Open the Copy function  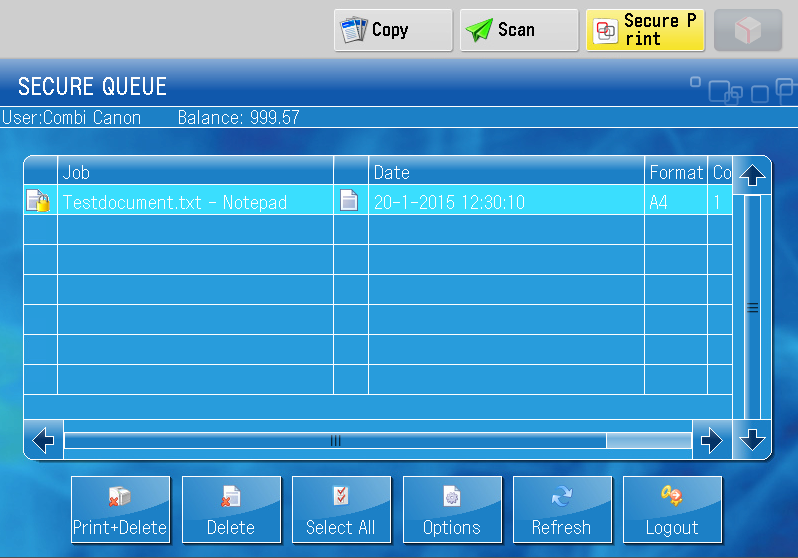click(x=392, y=30)
